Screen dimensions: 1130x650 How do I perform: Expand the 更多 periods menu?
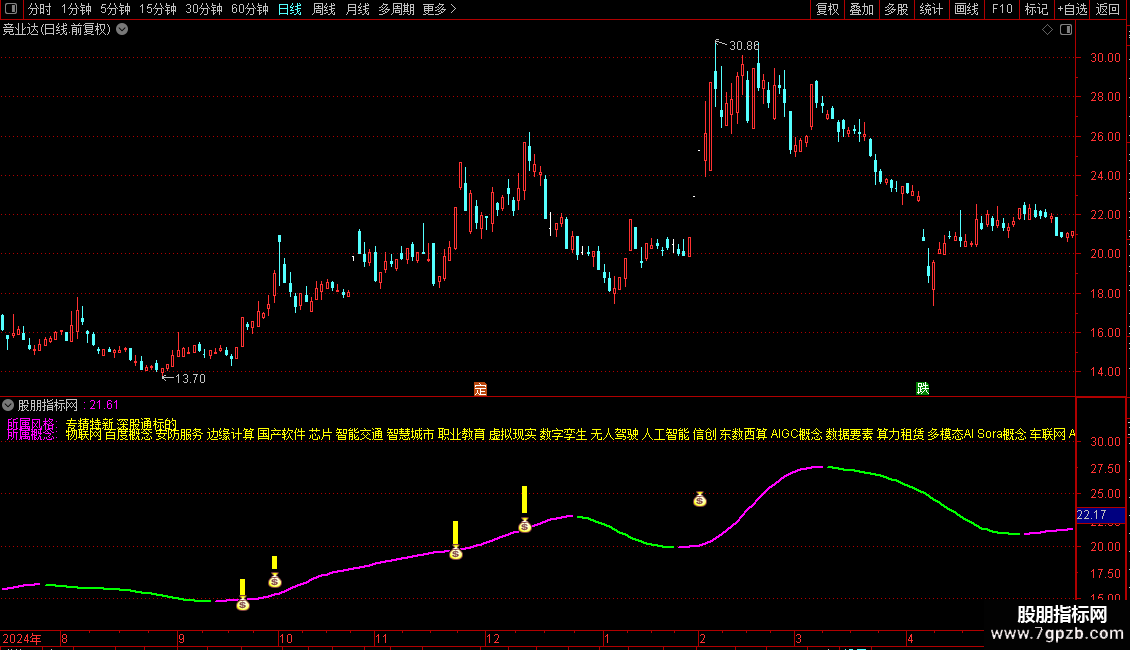(x=439, y=9)
